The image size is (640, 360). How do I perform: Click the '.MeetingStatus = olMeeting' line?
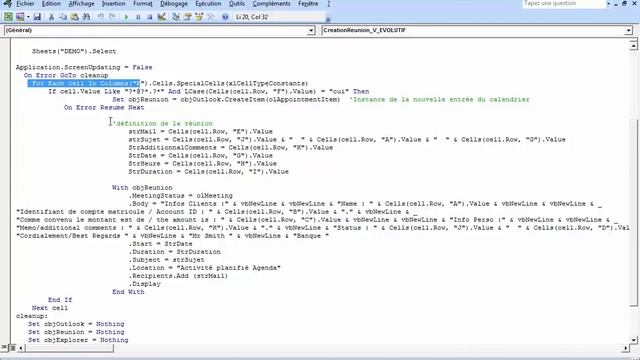[180, 196]
